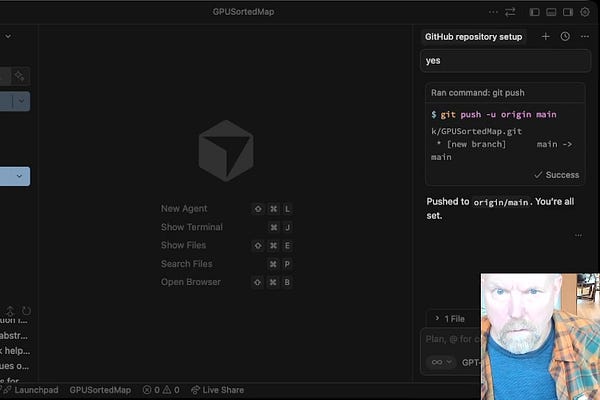Click Show Files in the welcome shortcuts
Screen dimensions: 600x400
coord(183,245)
